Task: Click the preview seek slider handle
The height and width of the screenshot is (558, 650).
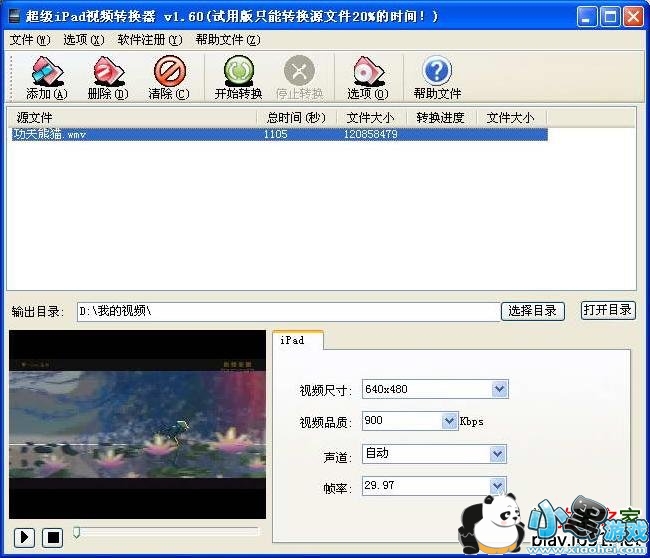Action: click(76, 532)
